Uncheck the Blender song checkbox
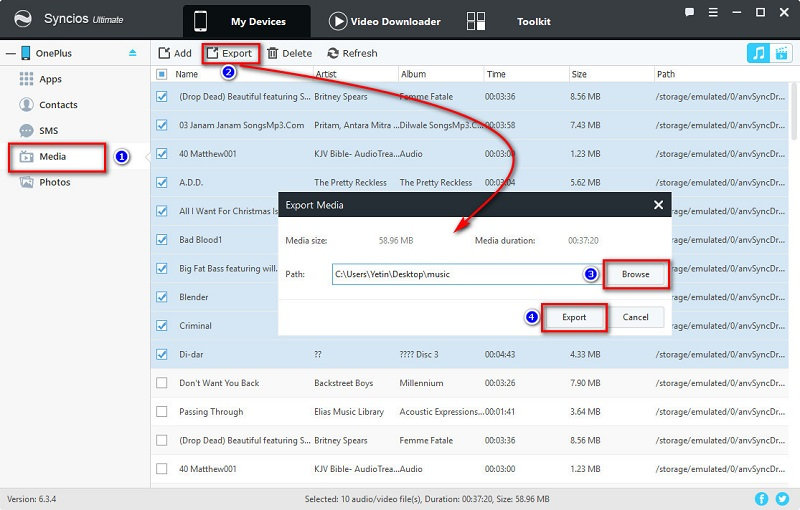 click(162, 297)
